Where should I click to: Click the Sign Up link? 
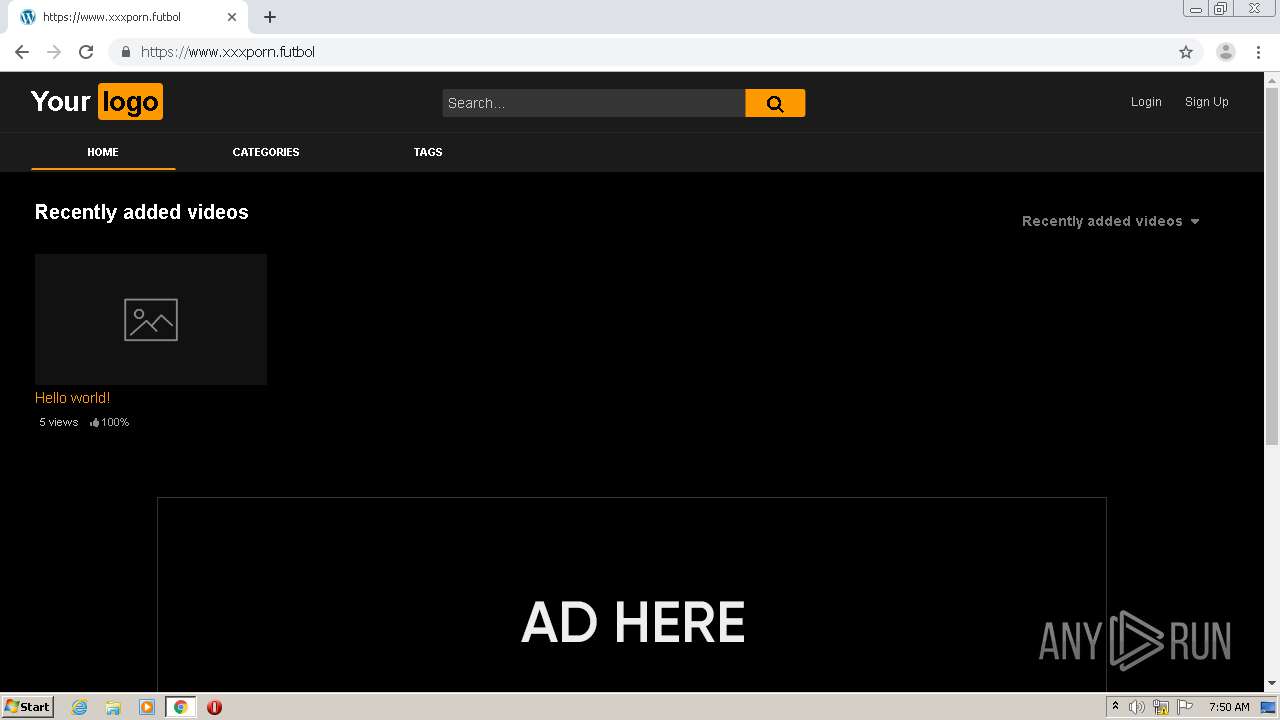[x=1207, y=102]
